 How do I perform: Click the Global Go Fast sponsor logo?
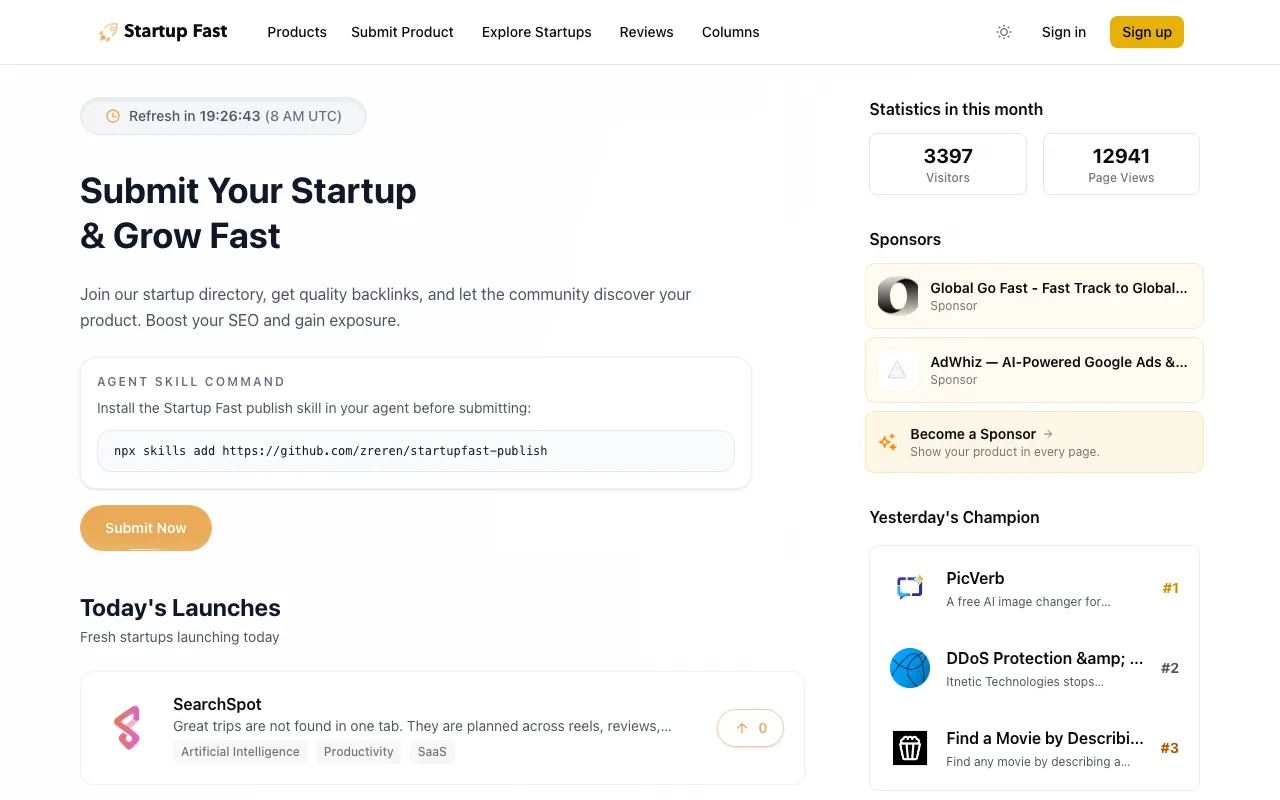(897, 296)
